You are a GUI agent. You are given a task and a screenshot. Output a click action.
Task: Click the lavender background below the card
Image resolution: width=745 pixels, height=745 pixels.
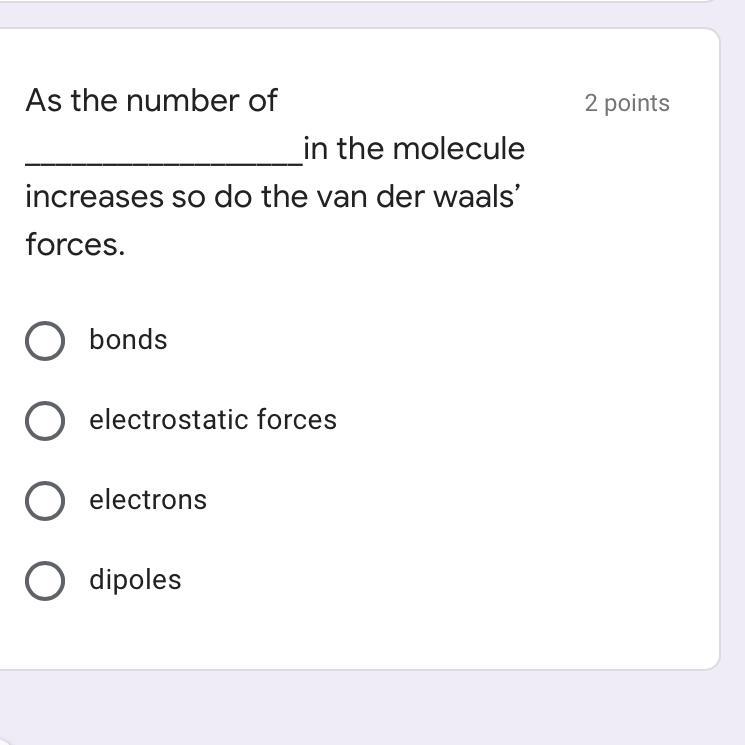[x=372, y=708]
